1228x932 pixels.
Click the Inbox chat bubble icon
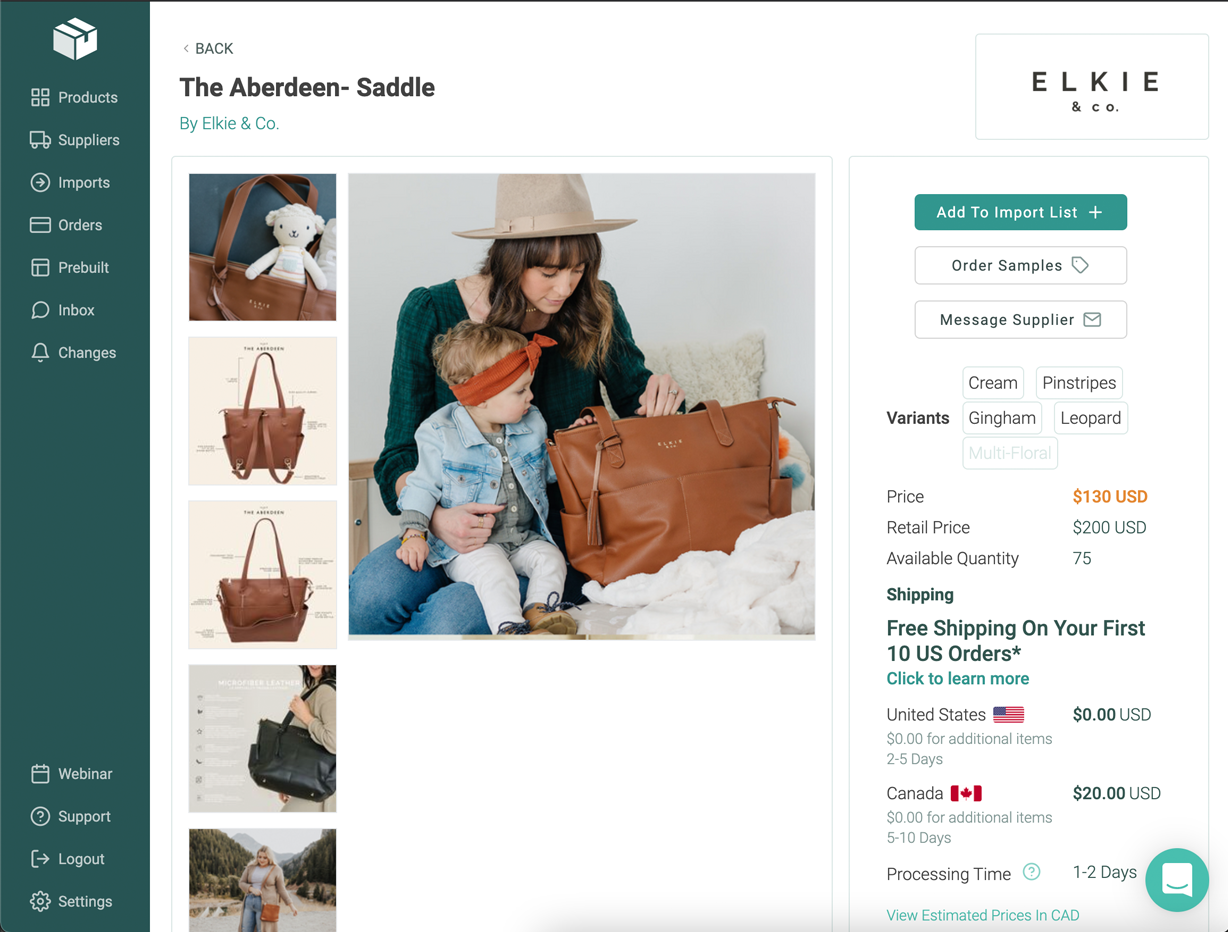40,310
